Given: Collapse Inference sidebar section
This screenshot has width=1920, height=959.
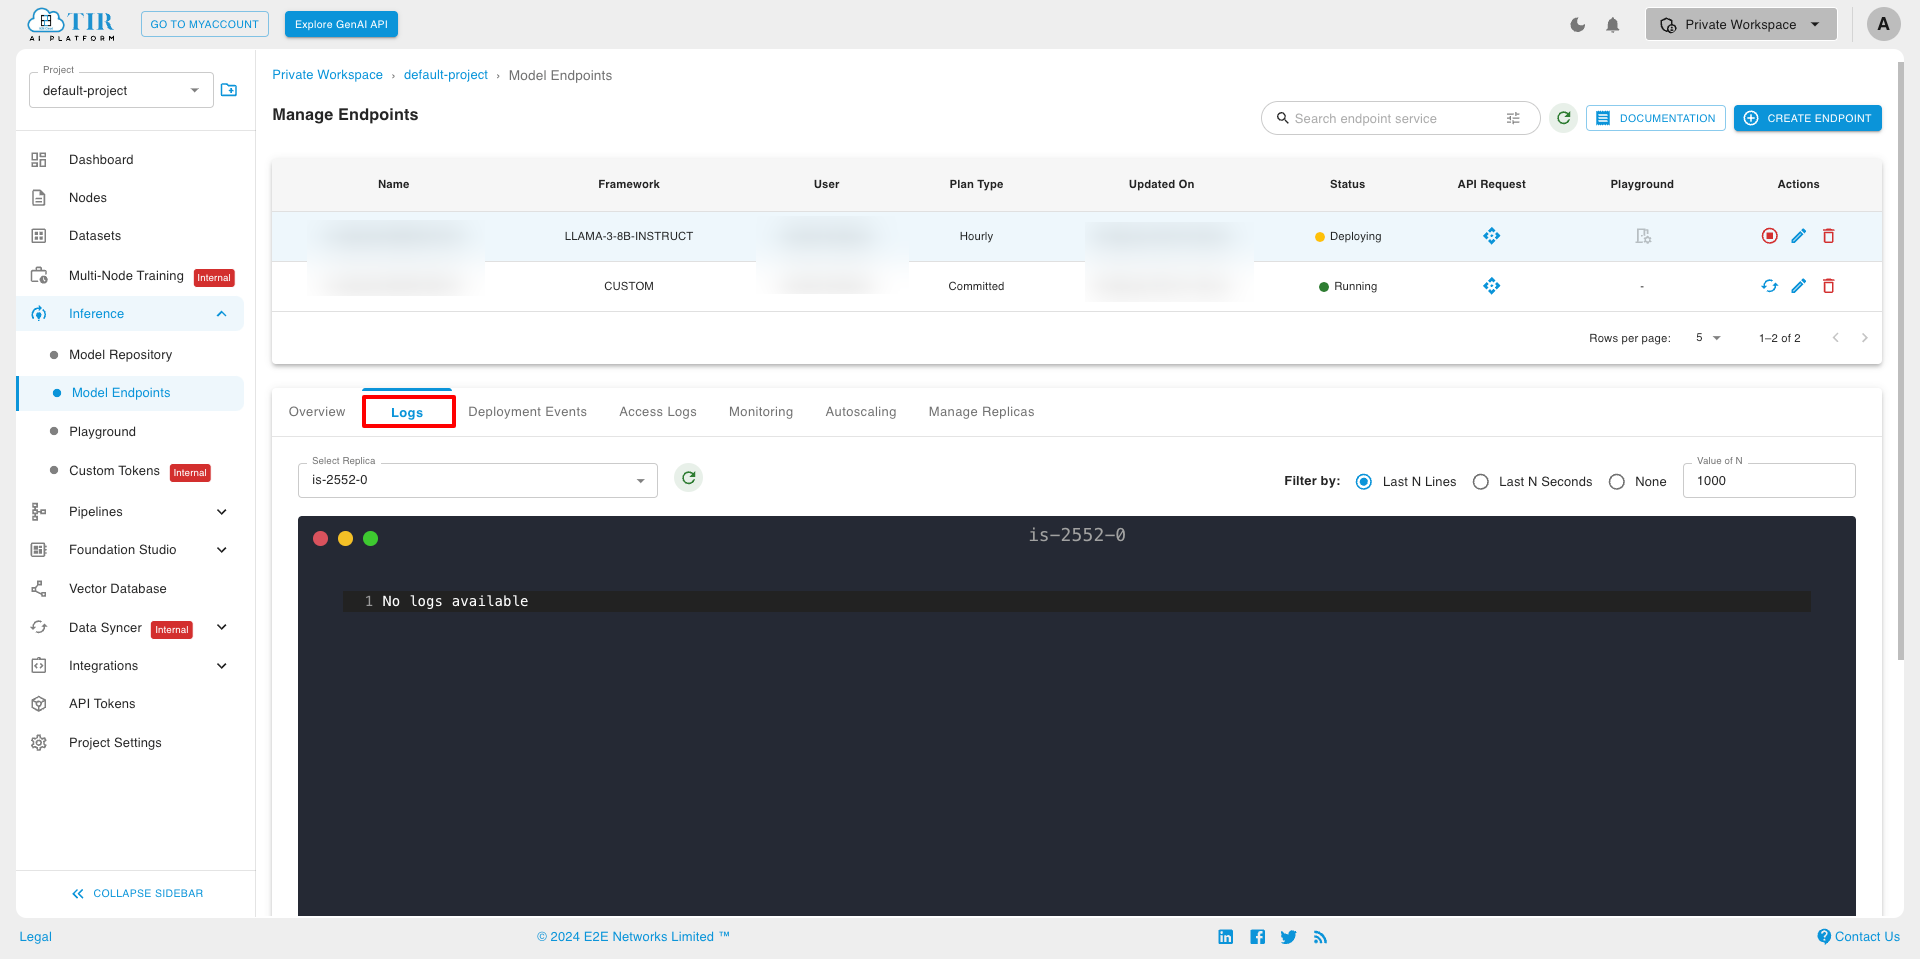Looking at the screenshot, I should pyautogui.click(x=221, y=314).
